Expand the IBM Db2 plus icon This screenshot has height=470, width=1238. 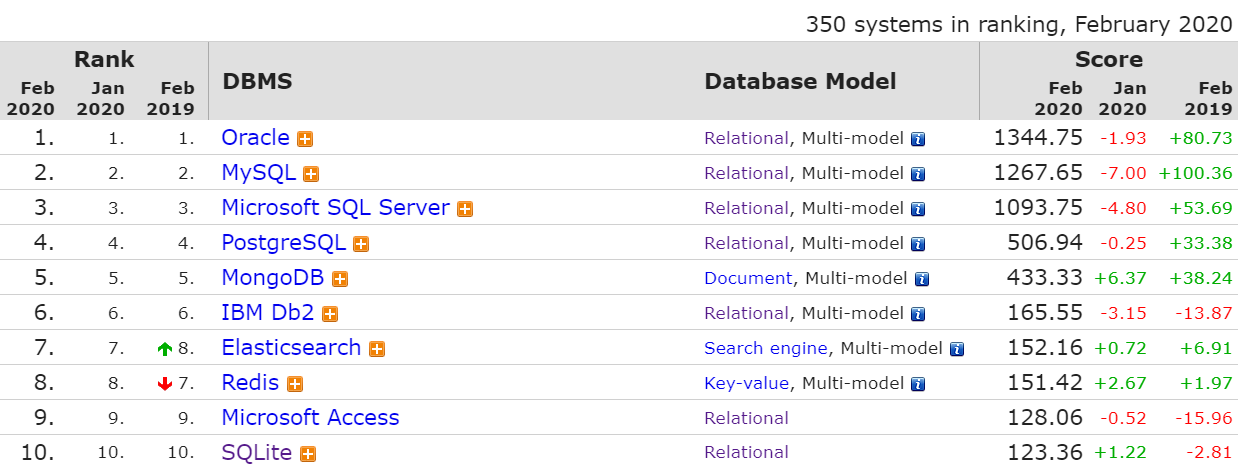point(330,314)
